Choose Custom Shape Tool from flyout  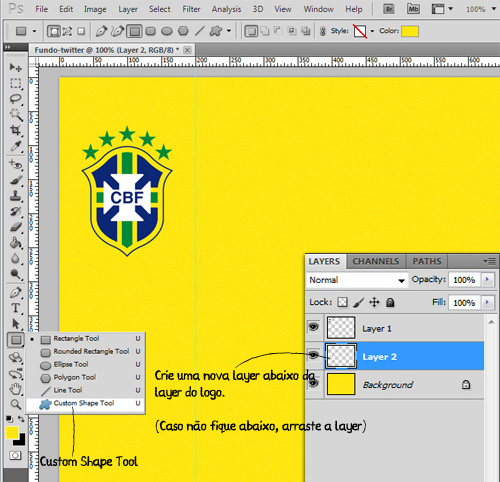pos(86,403)
